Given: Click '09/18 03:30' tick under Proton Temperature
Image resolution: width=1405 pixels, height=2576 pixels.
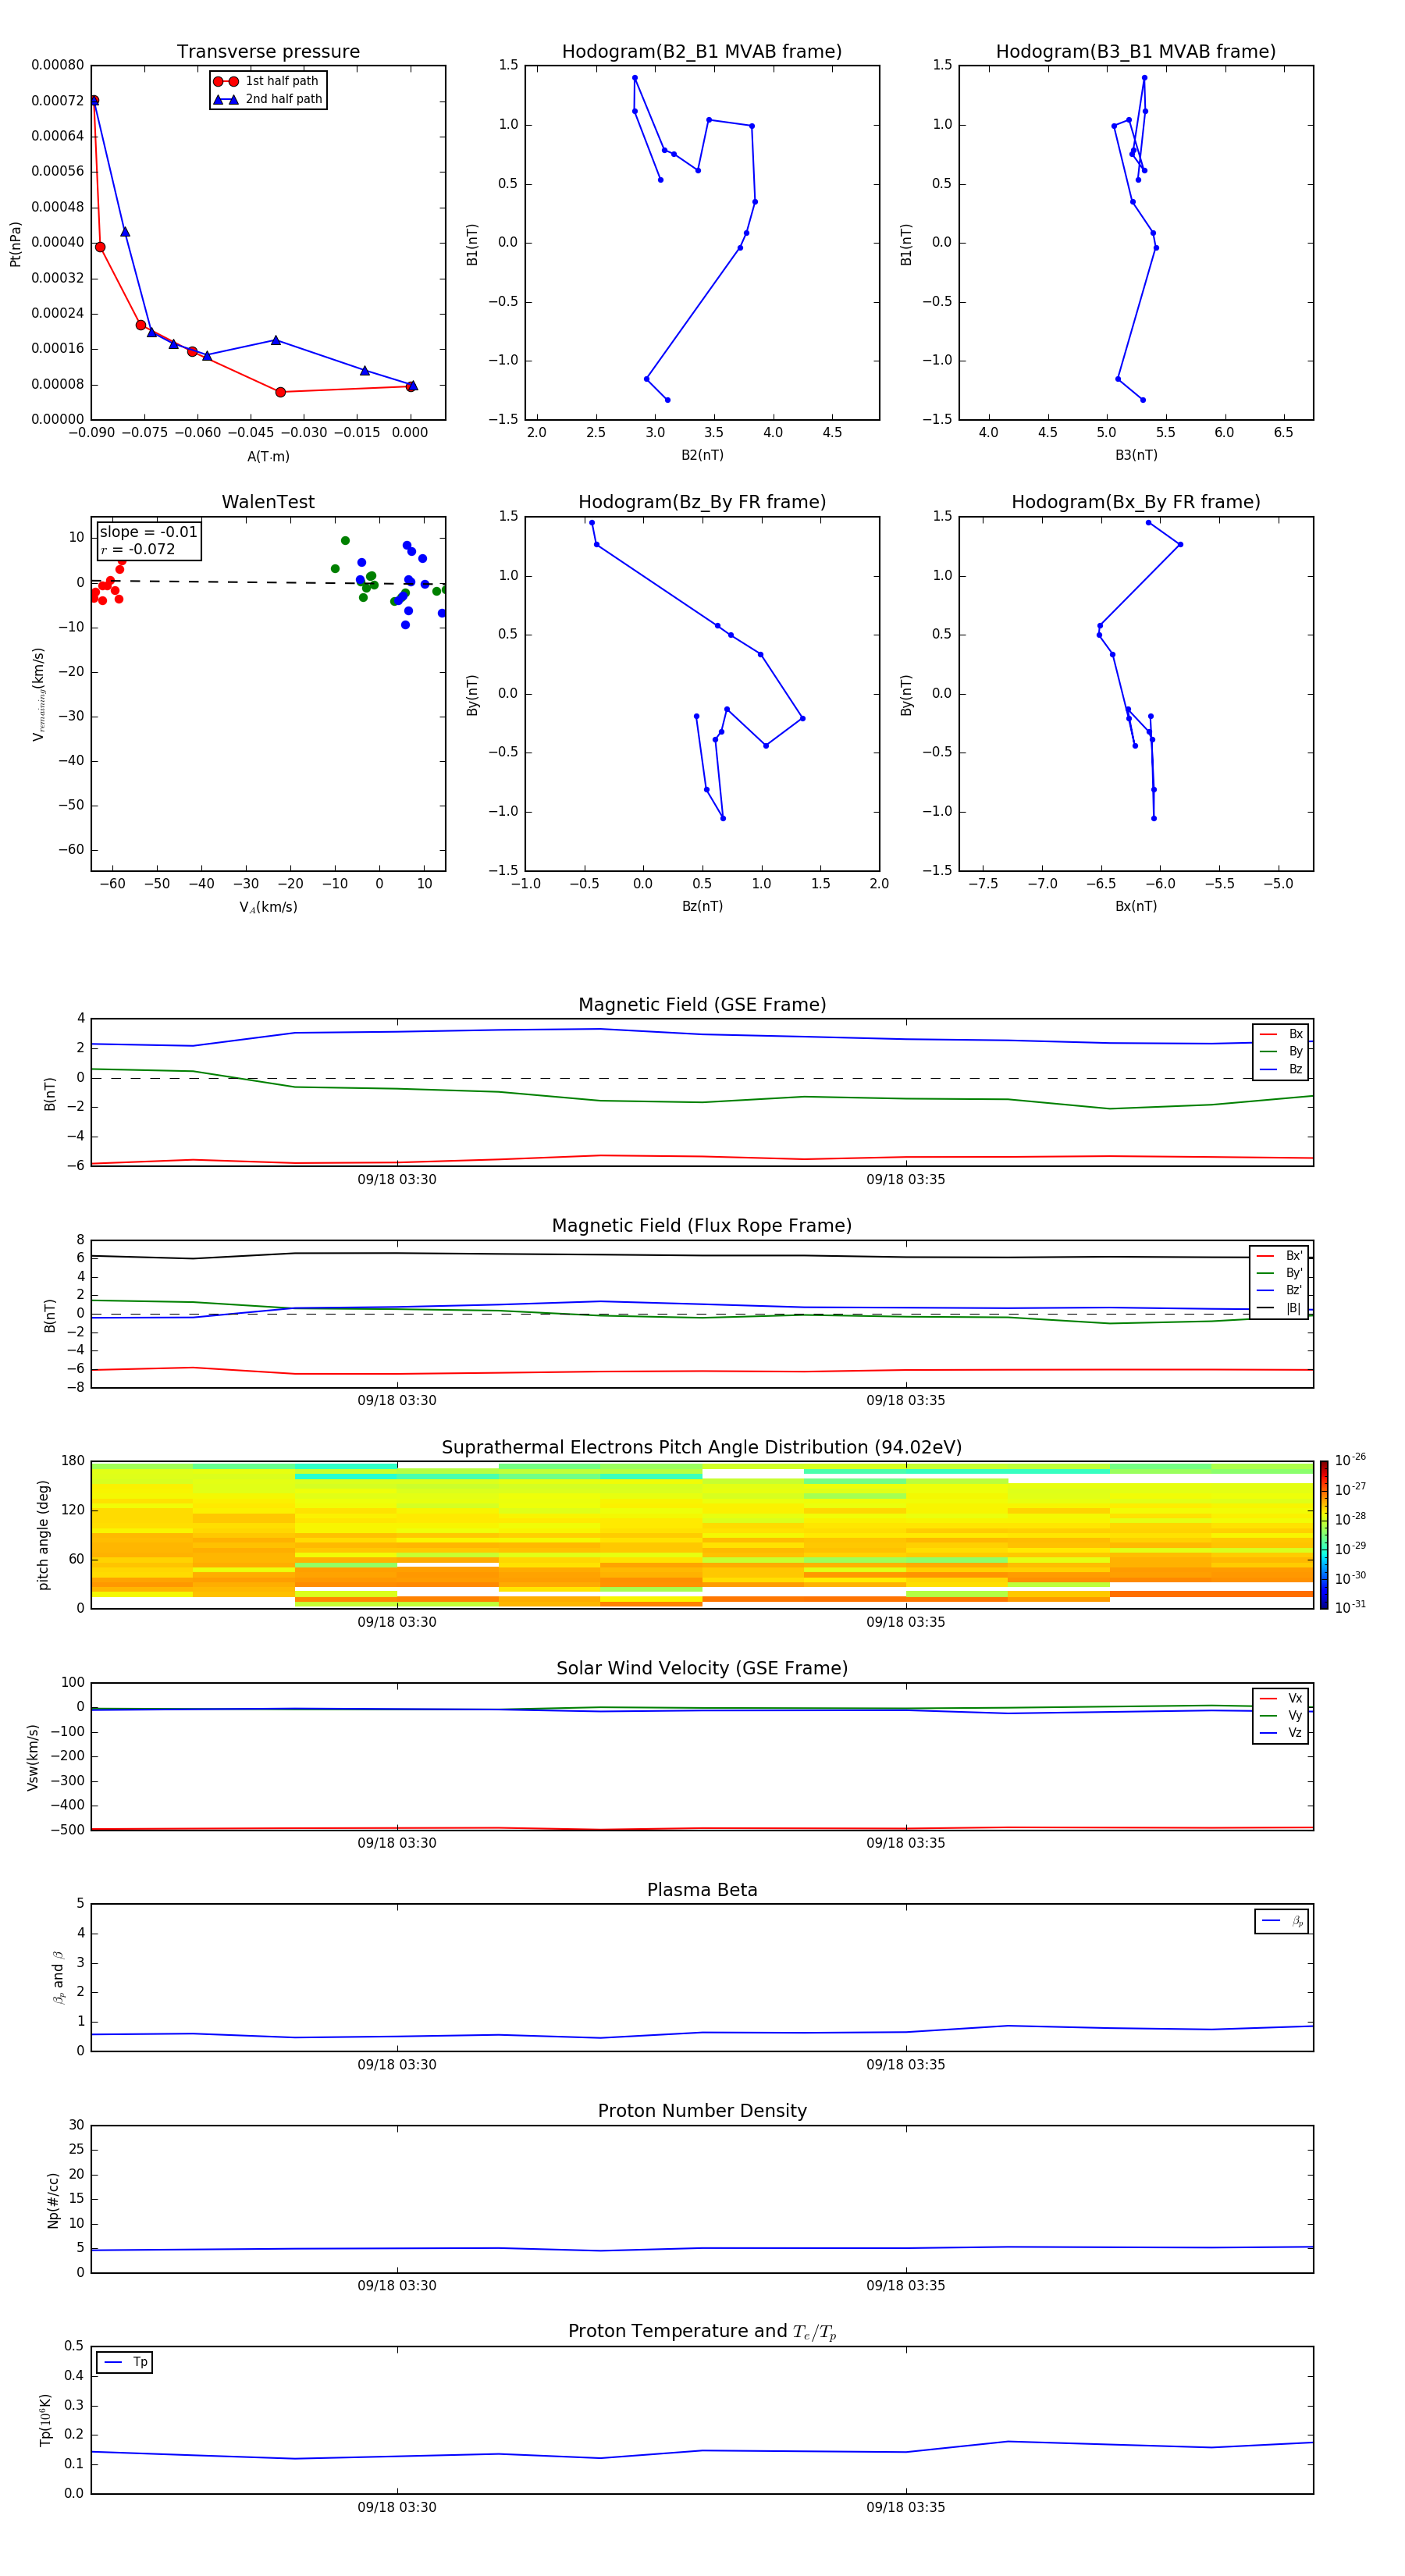Looking at the screenshot, I should tap(397, 2508).
